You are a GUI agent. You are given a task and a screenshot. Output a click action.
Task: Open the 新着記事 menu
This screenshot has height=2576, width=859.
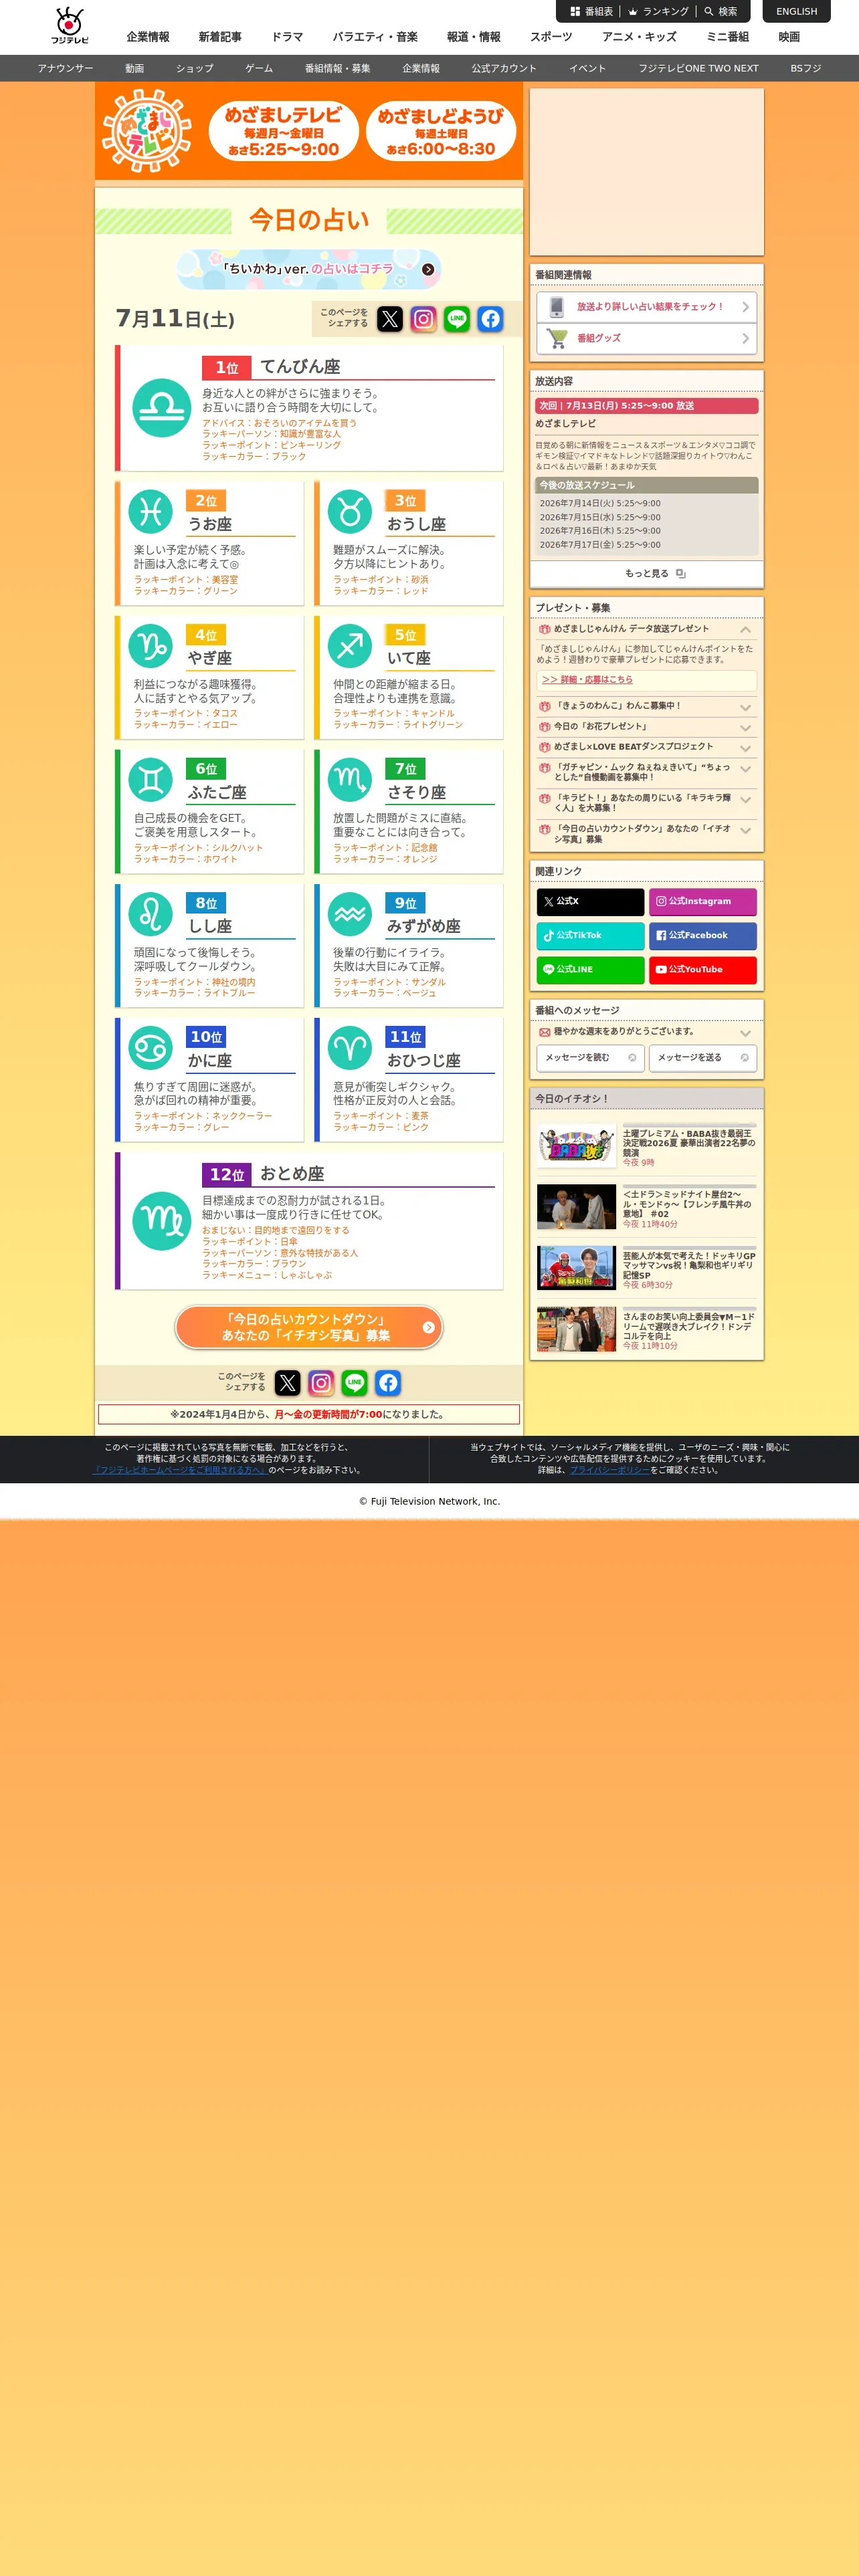(220, 37)
